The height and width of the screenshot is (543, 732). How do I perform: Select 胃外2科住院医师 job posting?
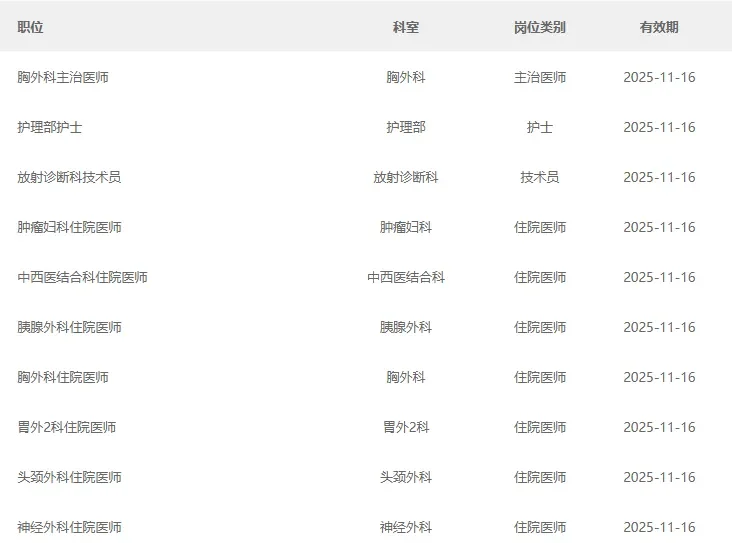(66, 427)
